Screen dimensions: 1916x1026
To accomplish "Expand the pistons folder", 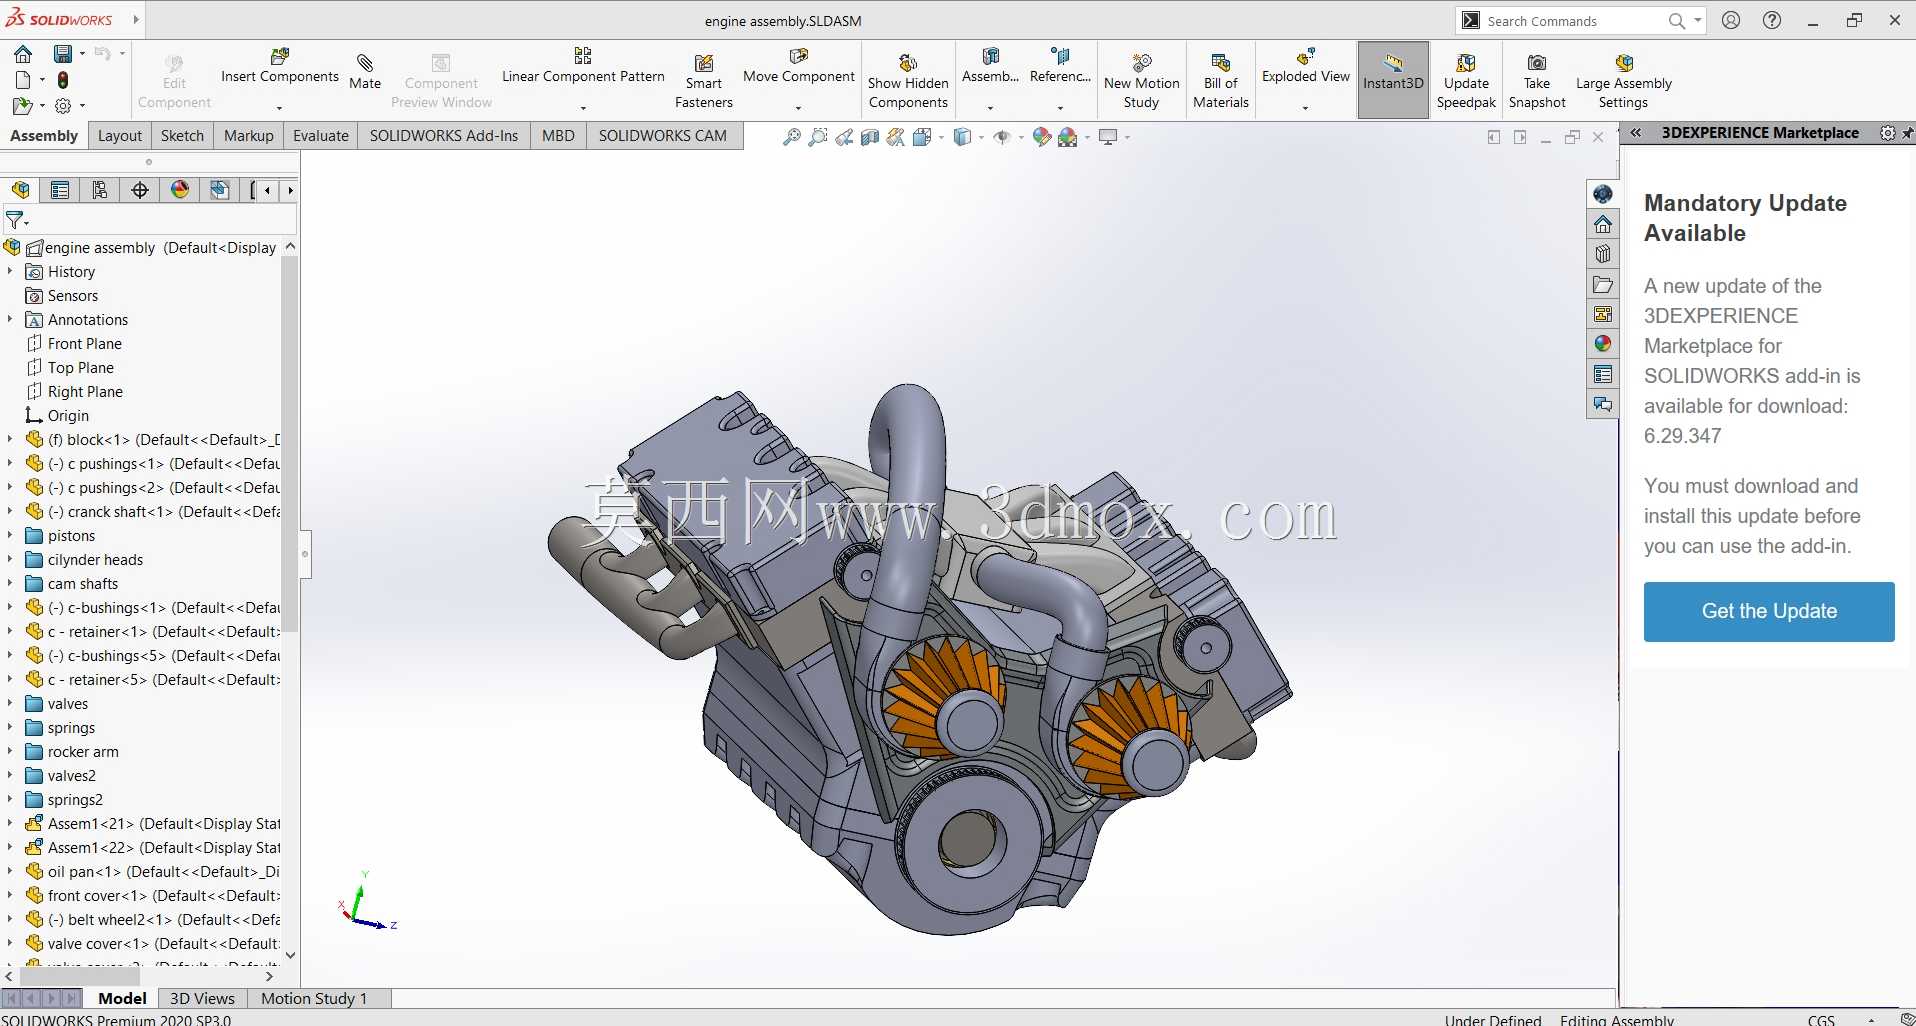I will 10,535.
